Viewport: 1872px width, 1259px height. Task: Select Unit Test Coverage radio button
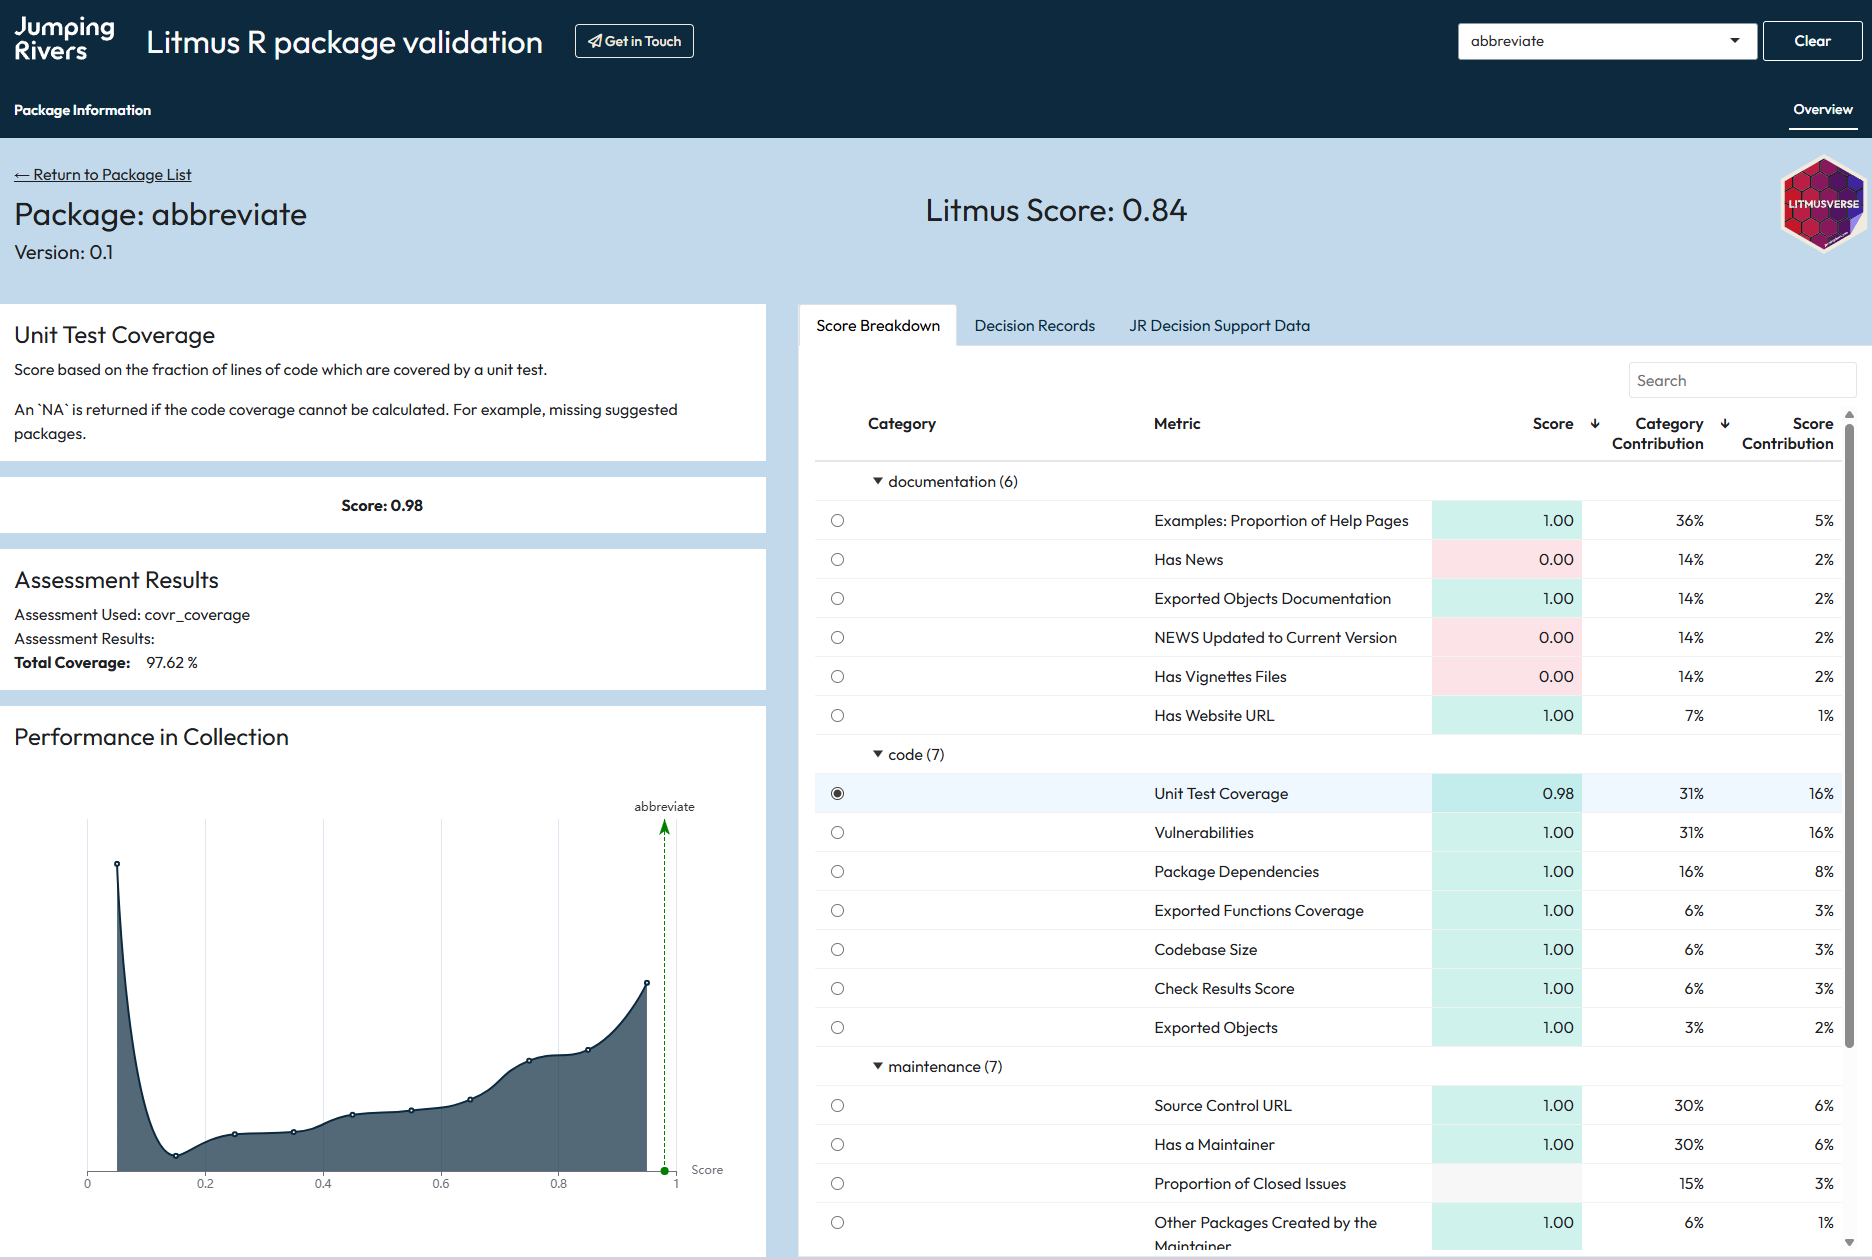[x=838, y=794]
